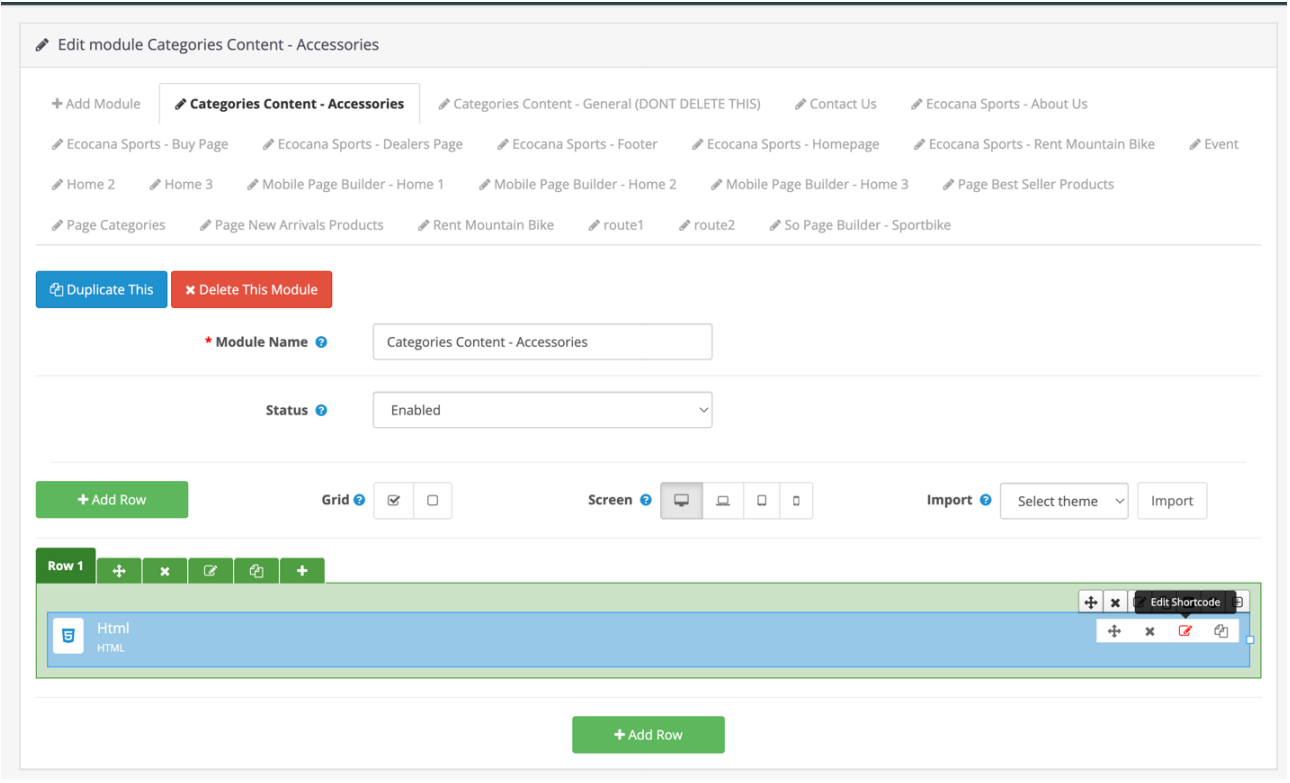The height and width of the screenshot is (783, 1290).
Task: Click into the Module Name text field
Action: (x=542, y=342)
